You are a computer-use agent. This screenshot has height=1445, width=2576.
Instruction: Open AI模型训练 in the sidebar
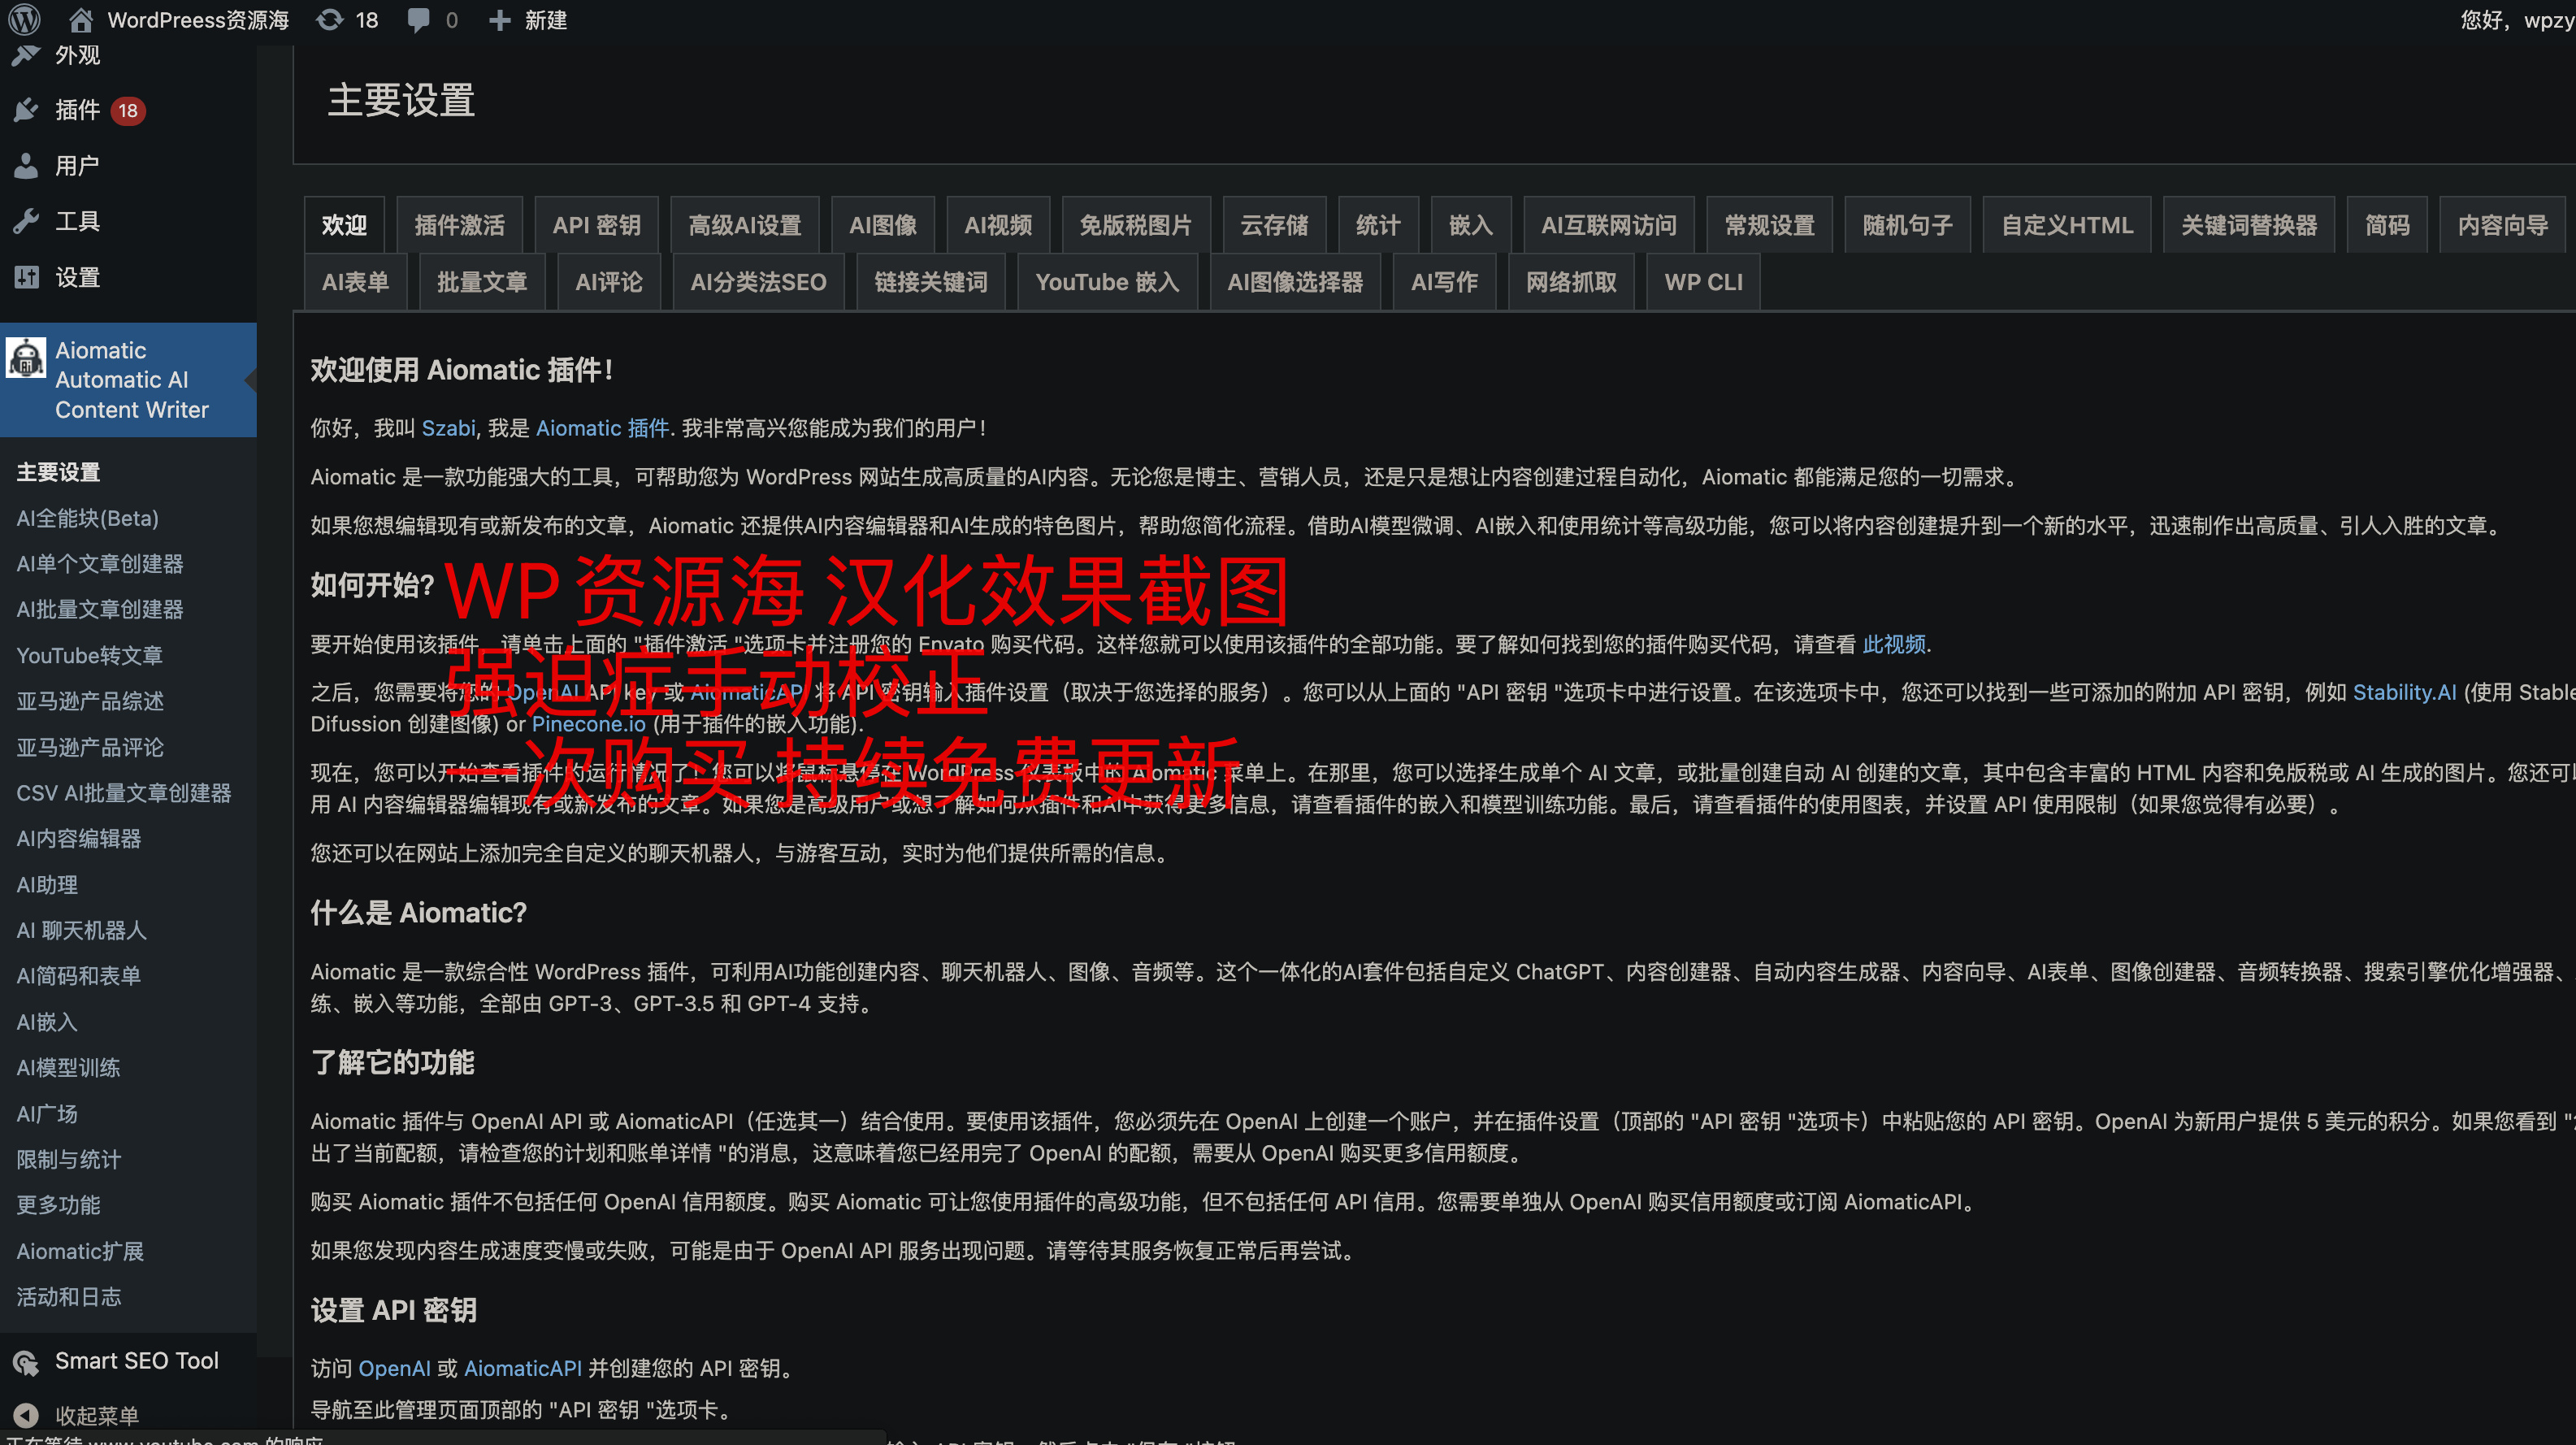68,1067
